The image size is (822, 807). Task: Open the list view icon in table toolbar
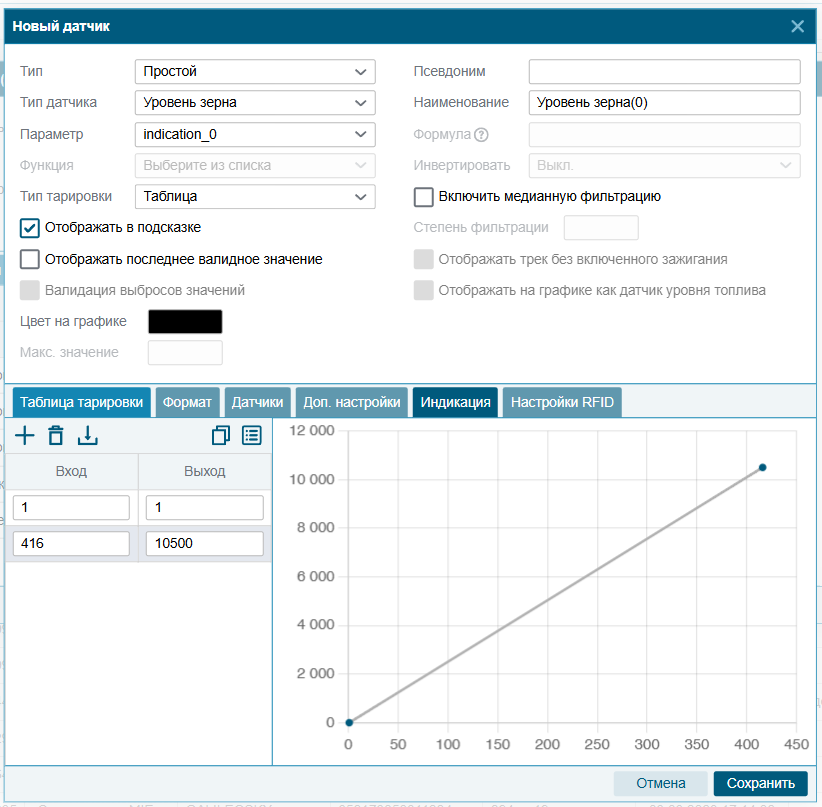[x=252, y=436]
